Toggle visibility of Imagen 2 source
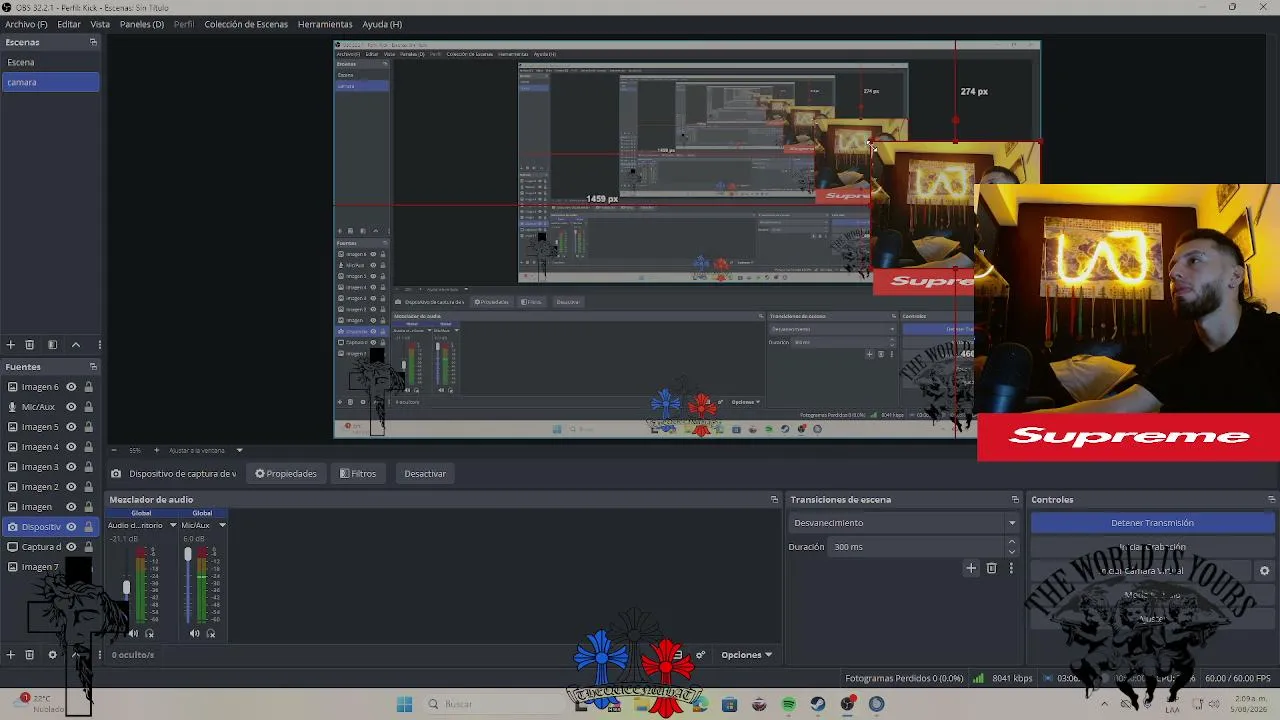This screenshot has height=720, width=1280. [x=71, y=487]
